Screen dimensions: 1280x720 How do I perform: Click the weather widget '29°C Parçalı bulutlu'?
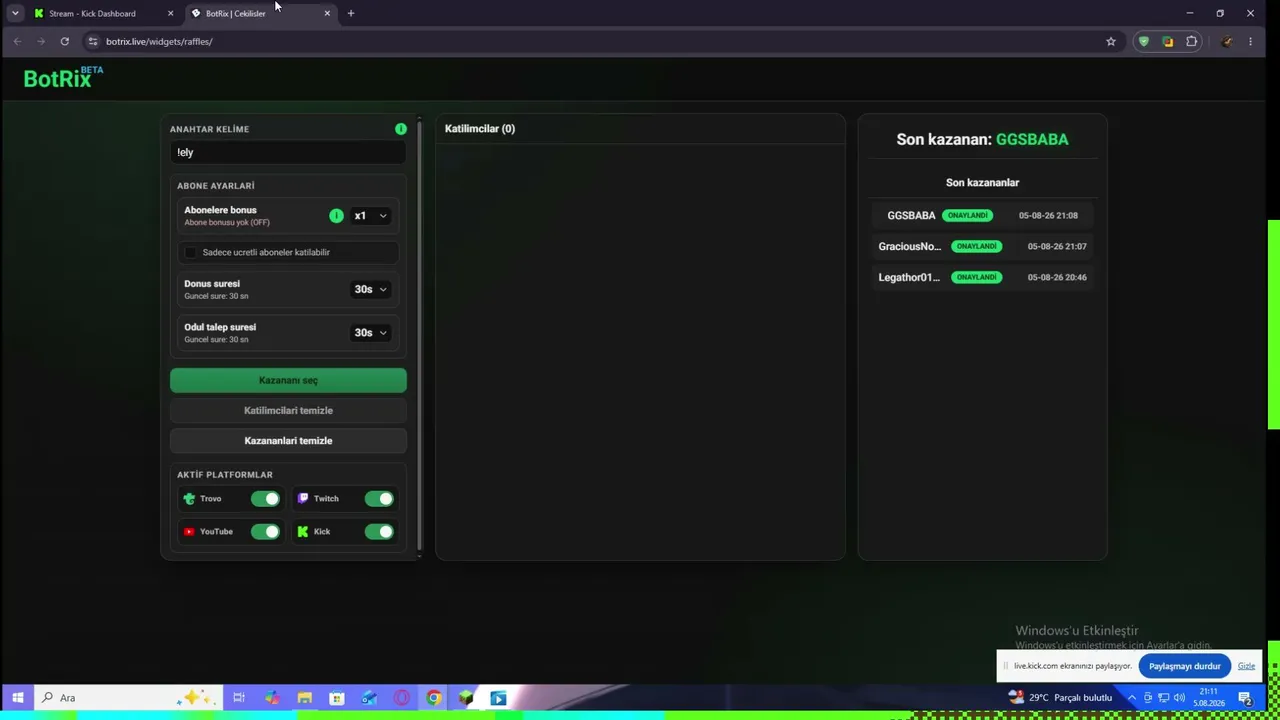[x=1061, y=698]
